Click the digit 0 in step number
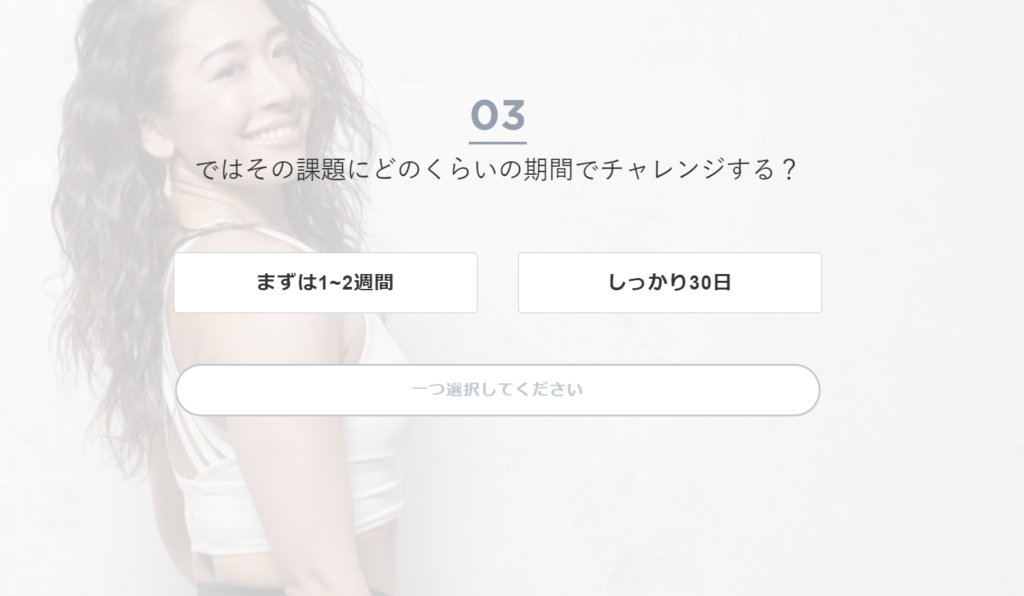Image resolution: width=1024 pixels, height=596 pixels. 485,116
